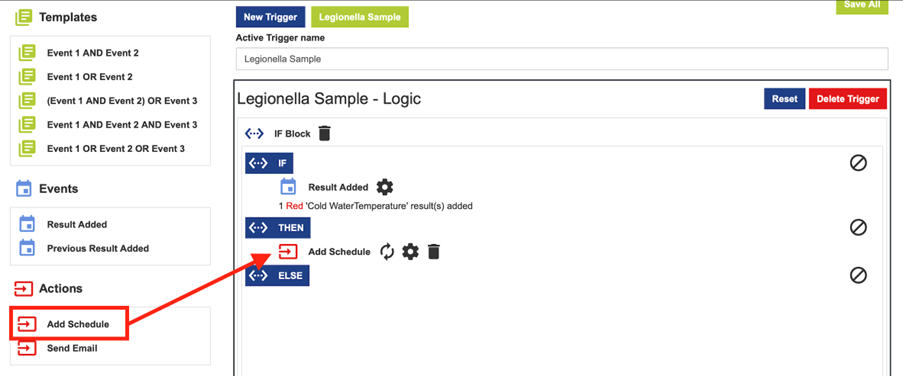Click the prohibited icon on the ELSE row
903x376 pixels.
click(858, 275)
